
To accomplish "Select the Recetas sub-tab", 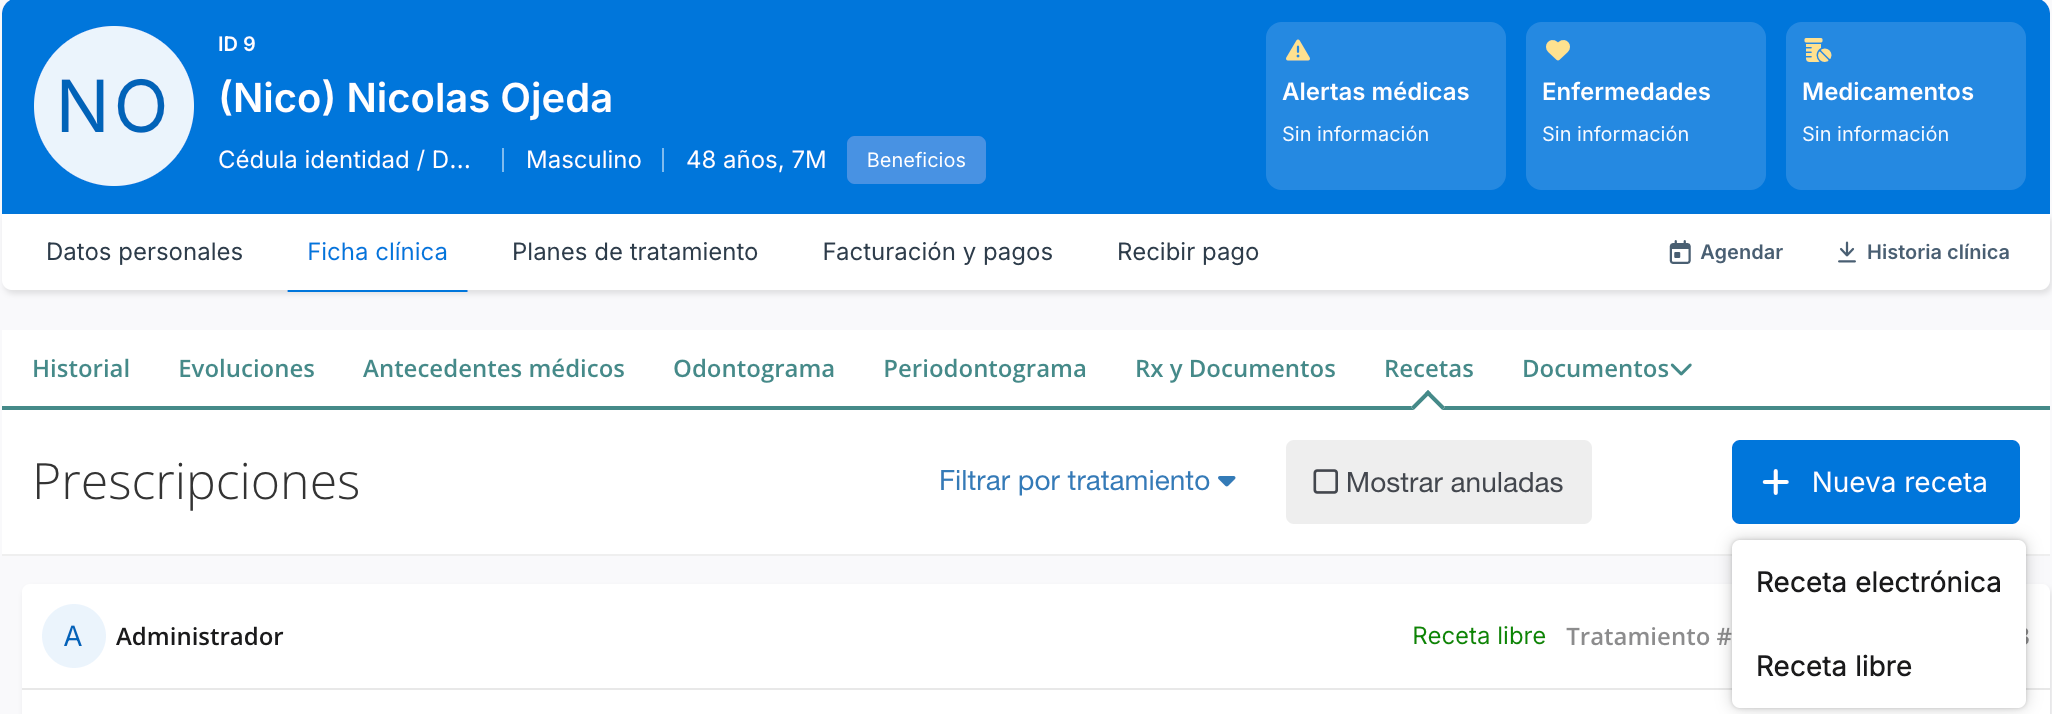I will 1429,369.
